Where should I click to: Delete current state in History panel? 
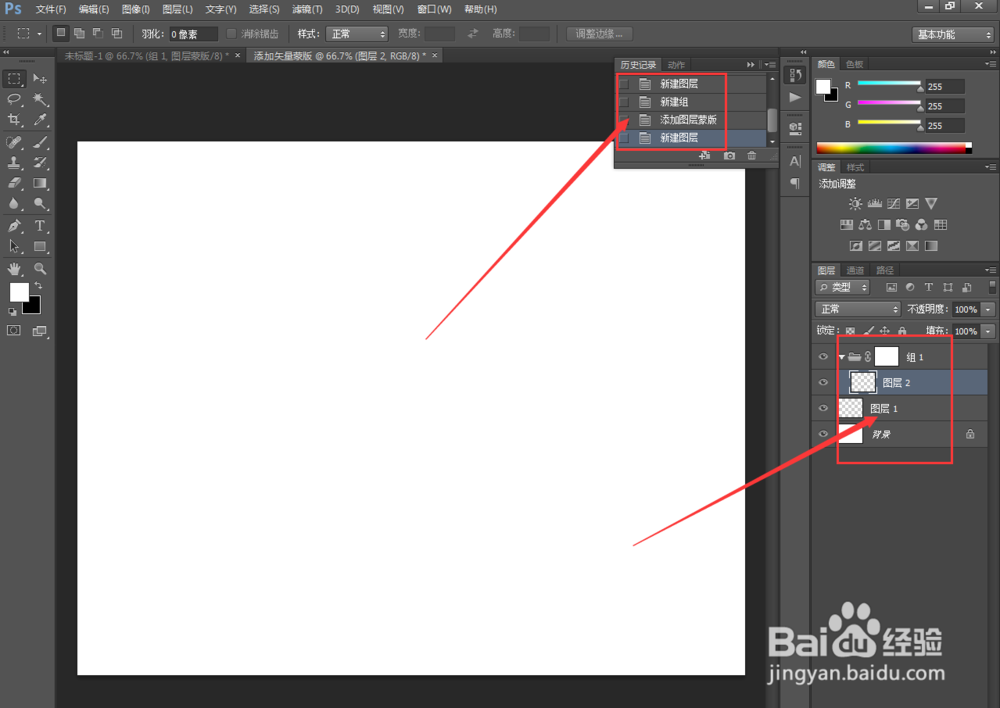(x=752, y=156)
